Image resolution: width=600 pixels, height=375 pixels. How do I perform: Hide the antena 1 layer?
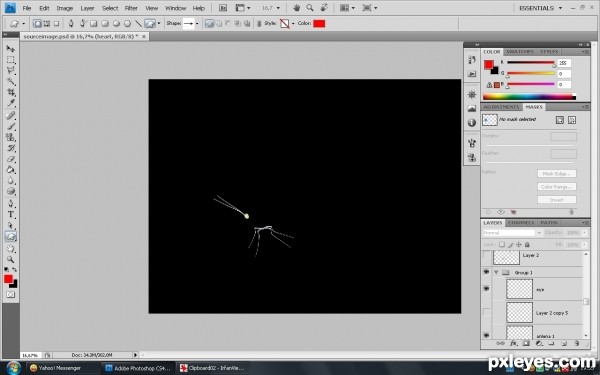click(486, 336)
